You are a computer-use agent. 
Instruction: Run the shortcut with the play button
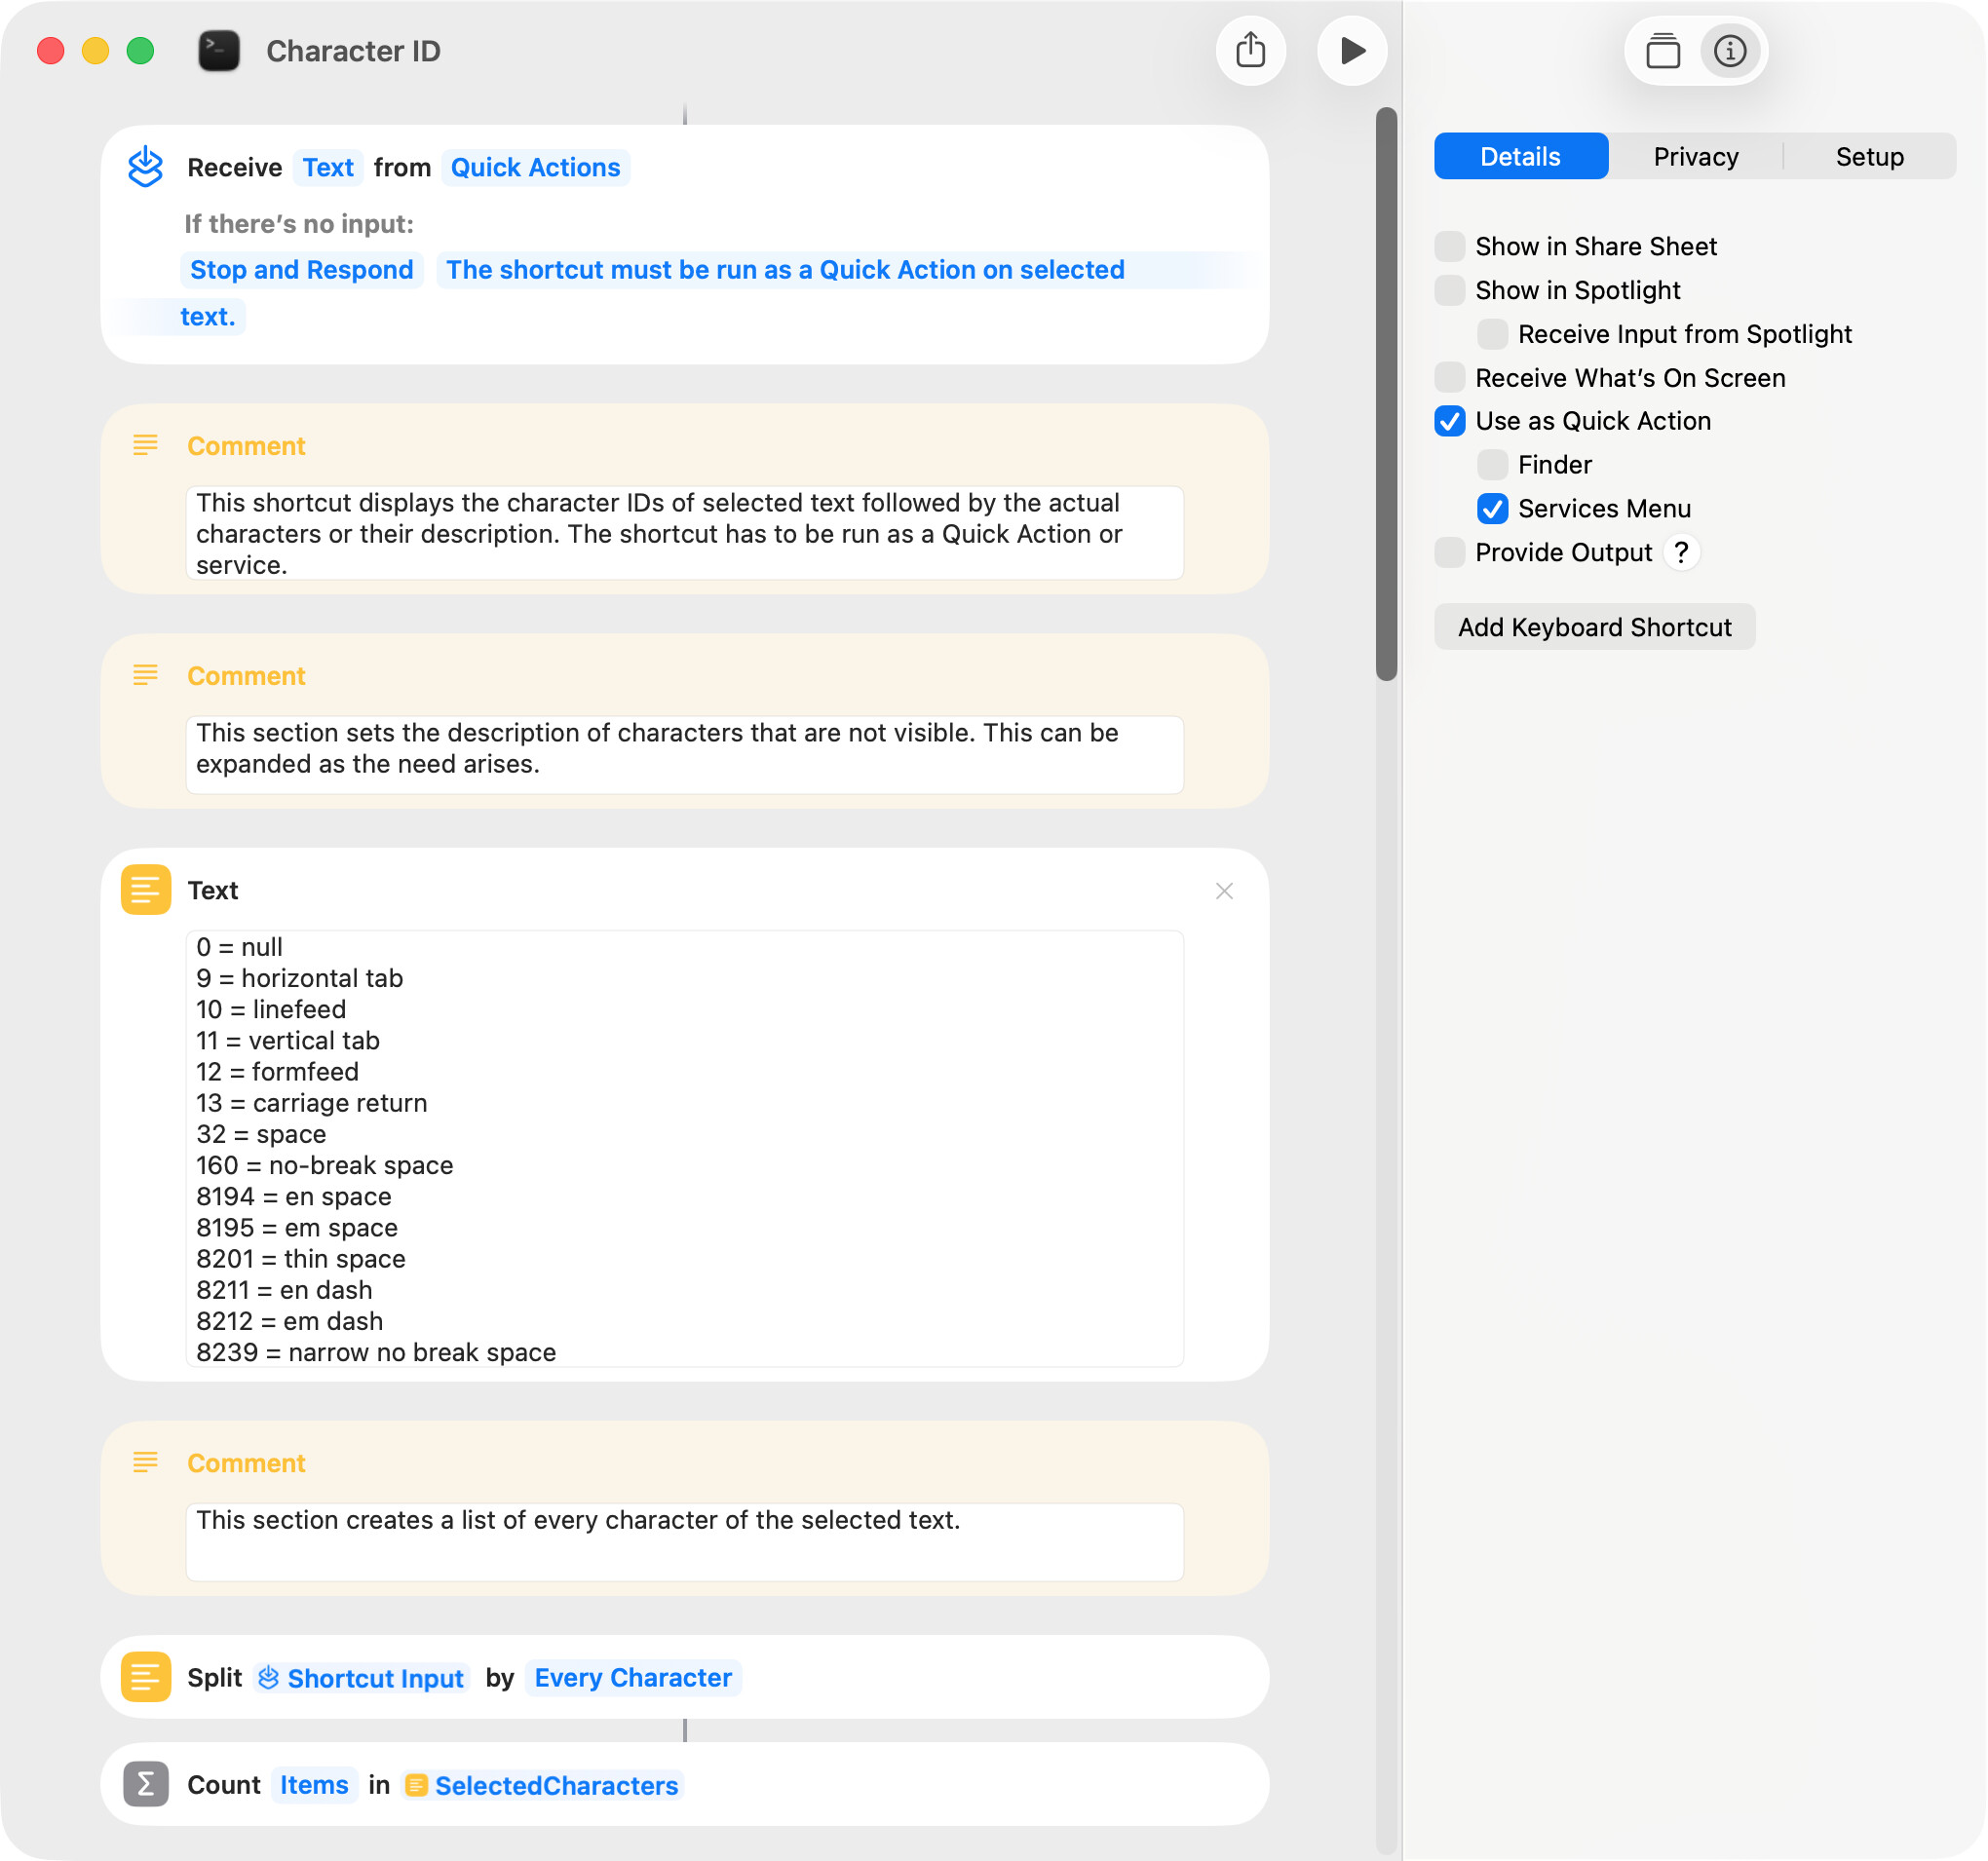tap(1351, 51)
